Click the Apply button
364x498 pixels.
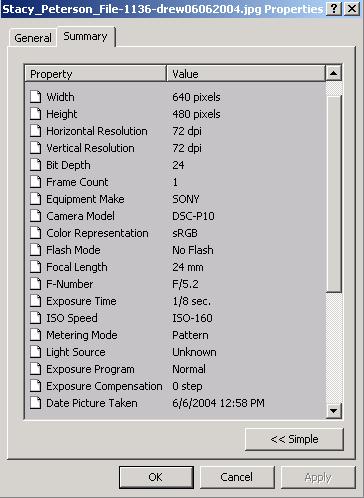(318, 477)
